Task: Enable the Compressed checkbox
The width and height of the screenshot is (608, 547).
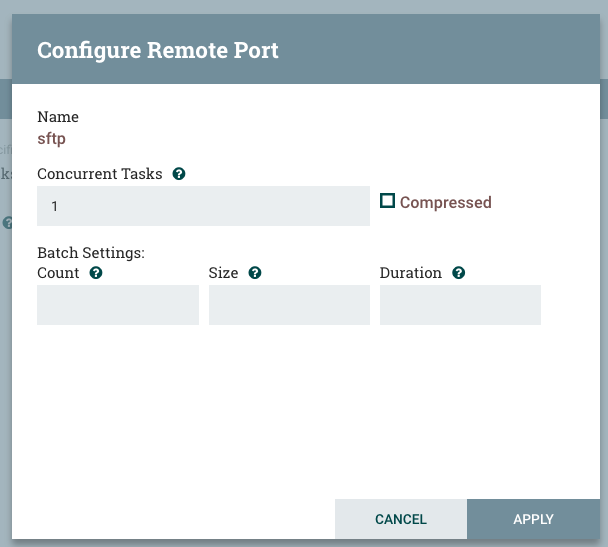Action: (x=387, y=201)
